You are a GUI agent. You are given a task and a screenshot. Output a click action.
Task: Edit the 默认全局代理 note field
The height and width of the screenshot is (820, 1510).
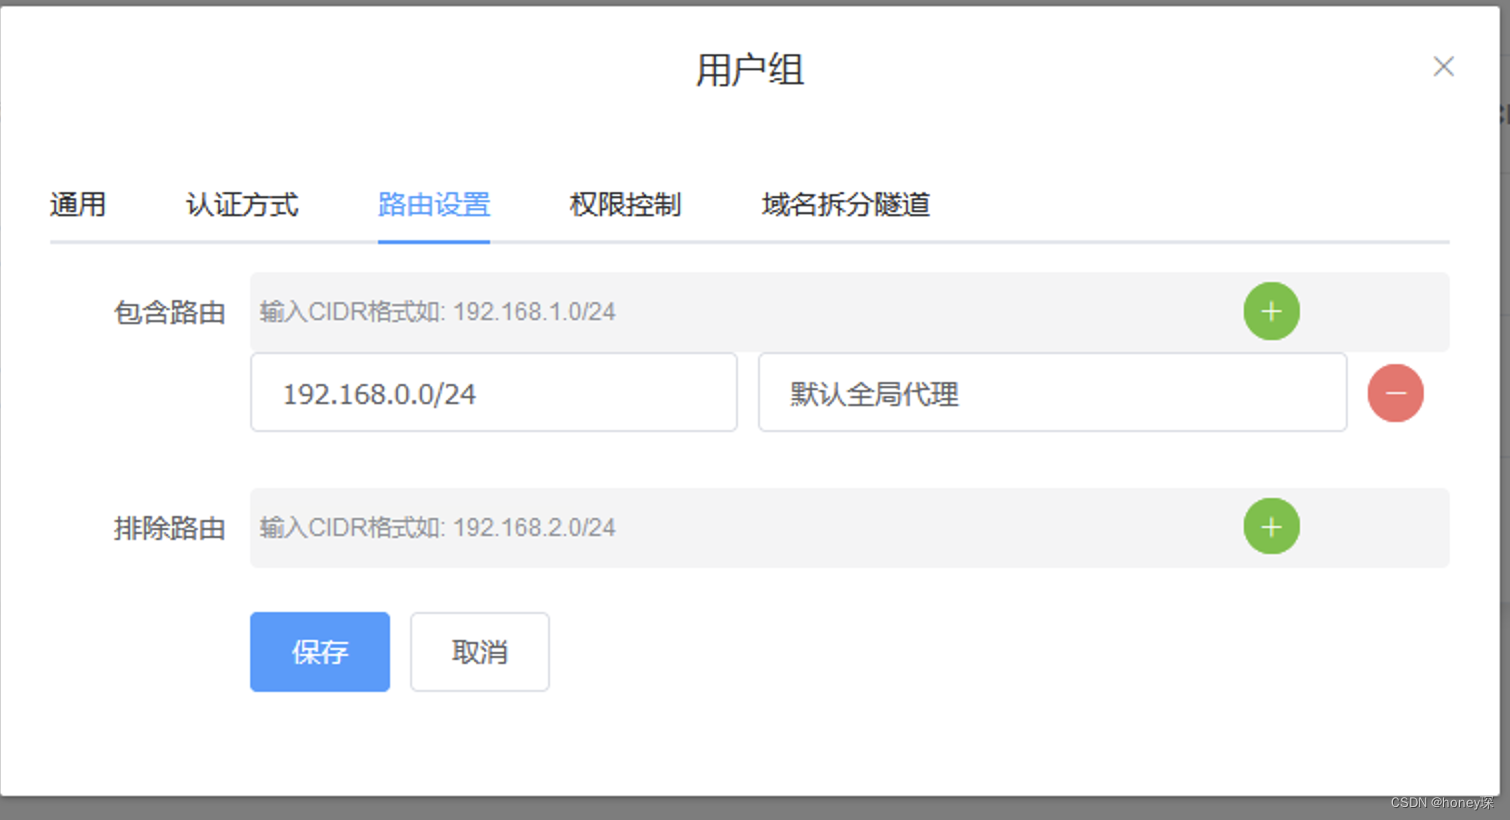(x=1052, y=393)
